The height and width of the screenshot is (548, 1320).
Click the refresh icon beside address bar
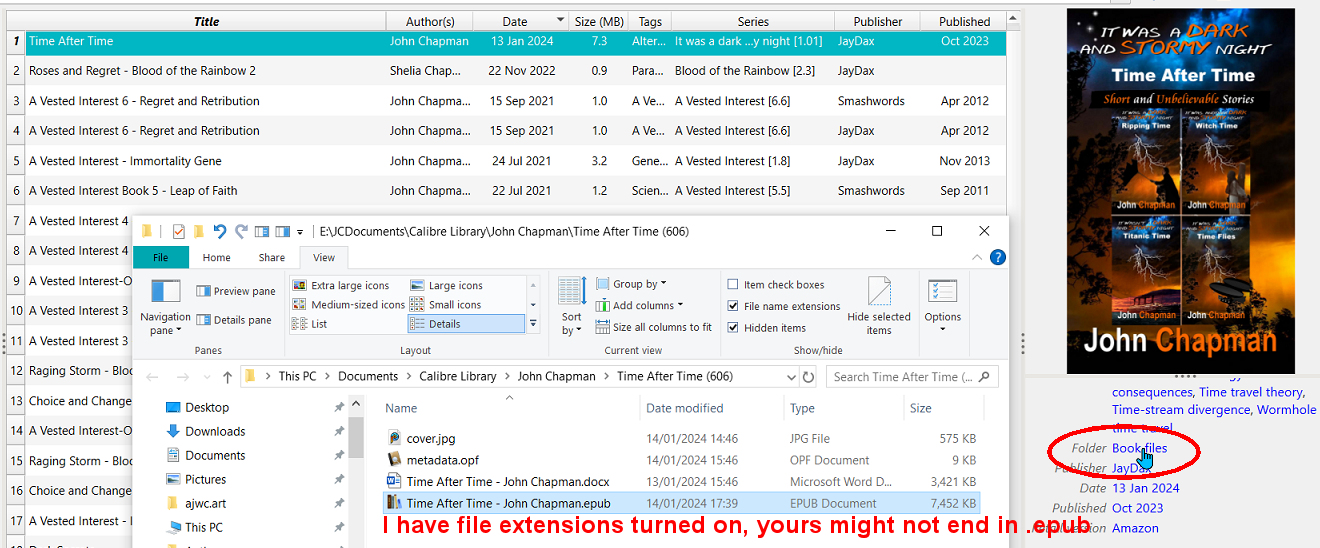click(808, 377)
